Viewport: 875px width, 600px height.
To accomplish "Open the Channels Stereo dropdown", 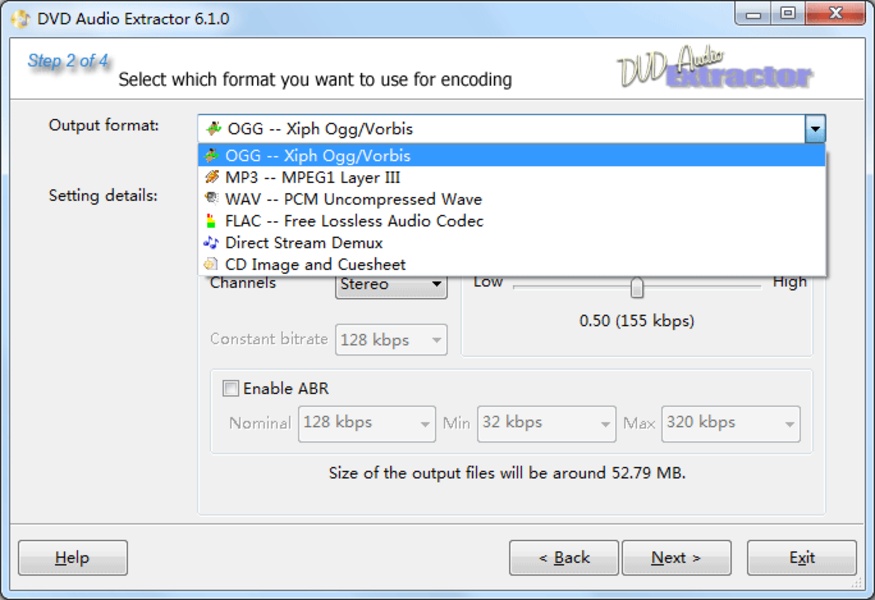I will (x=391, y=284).
